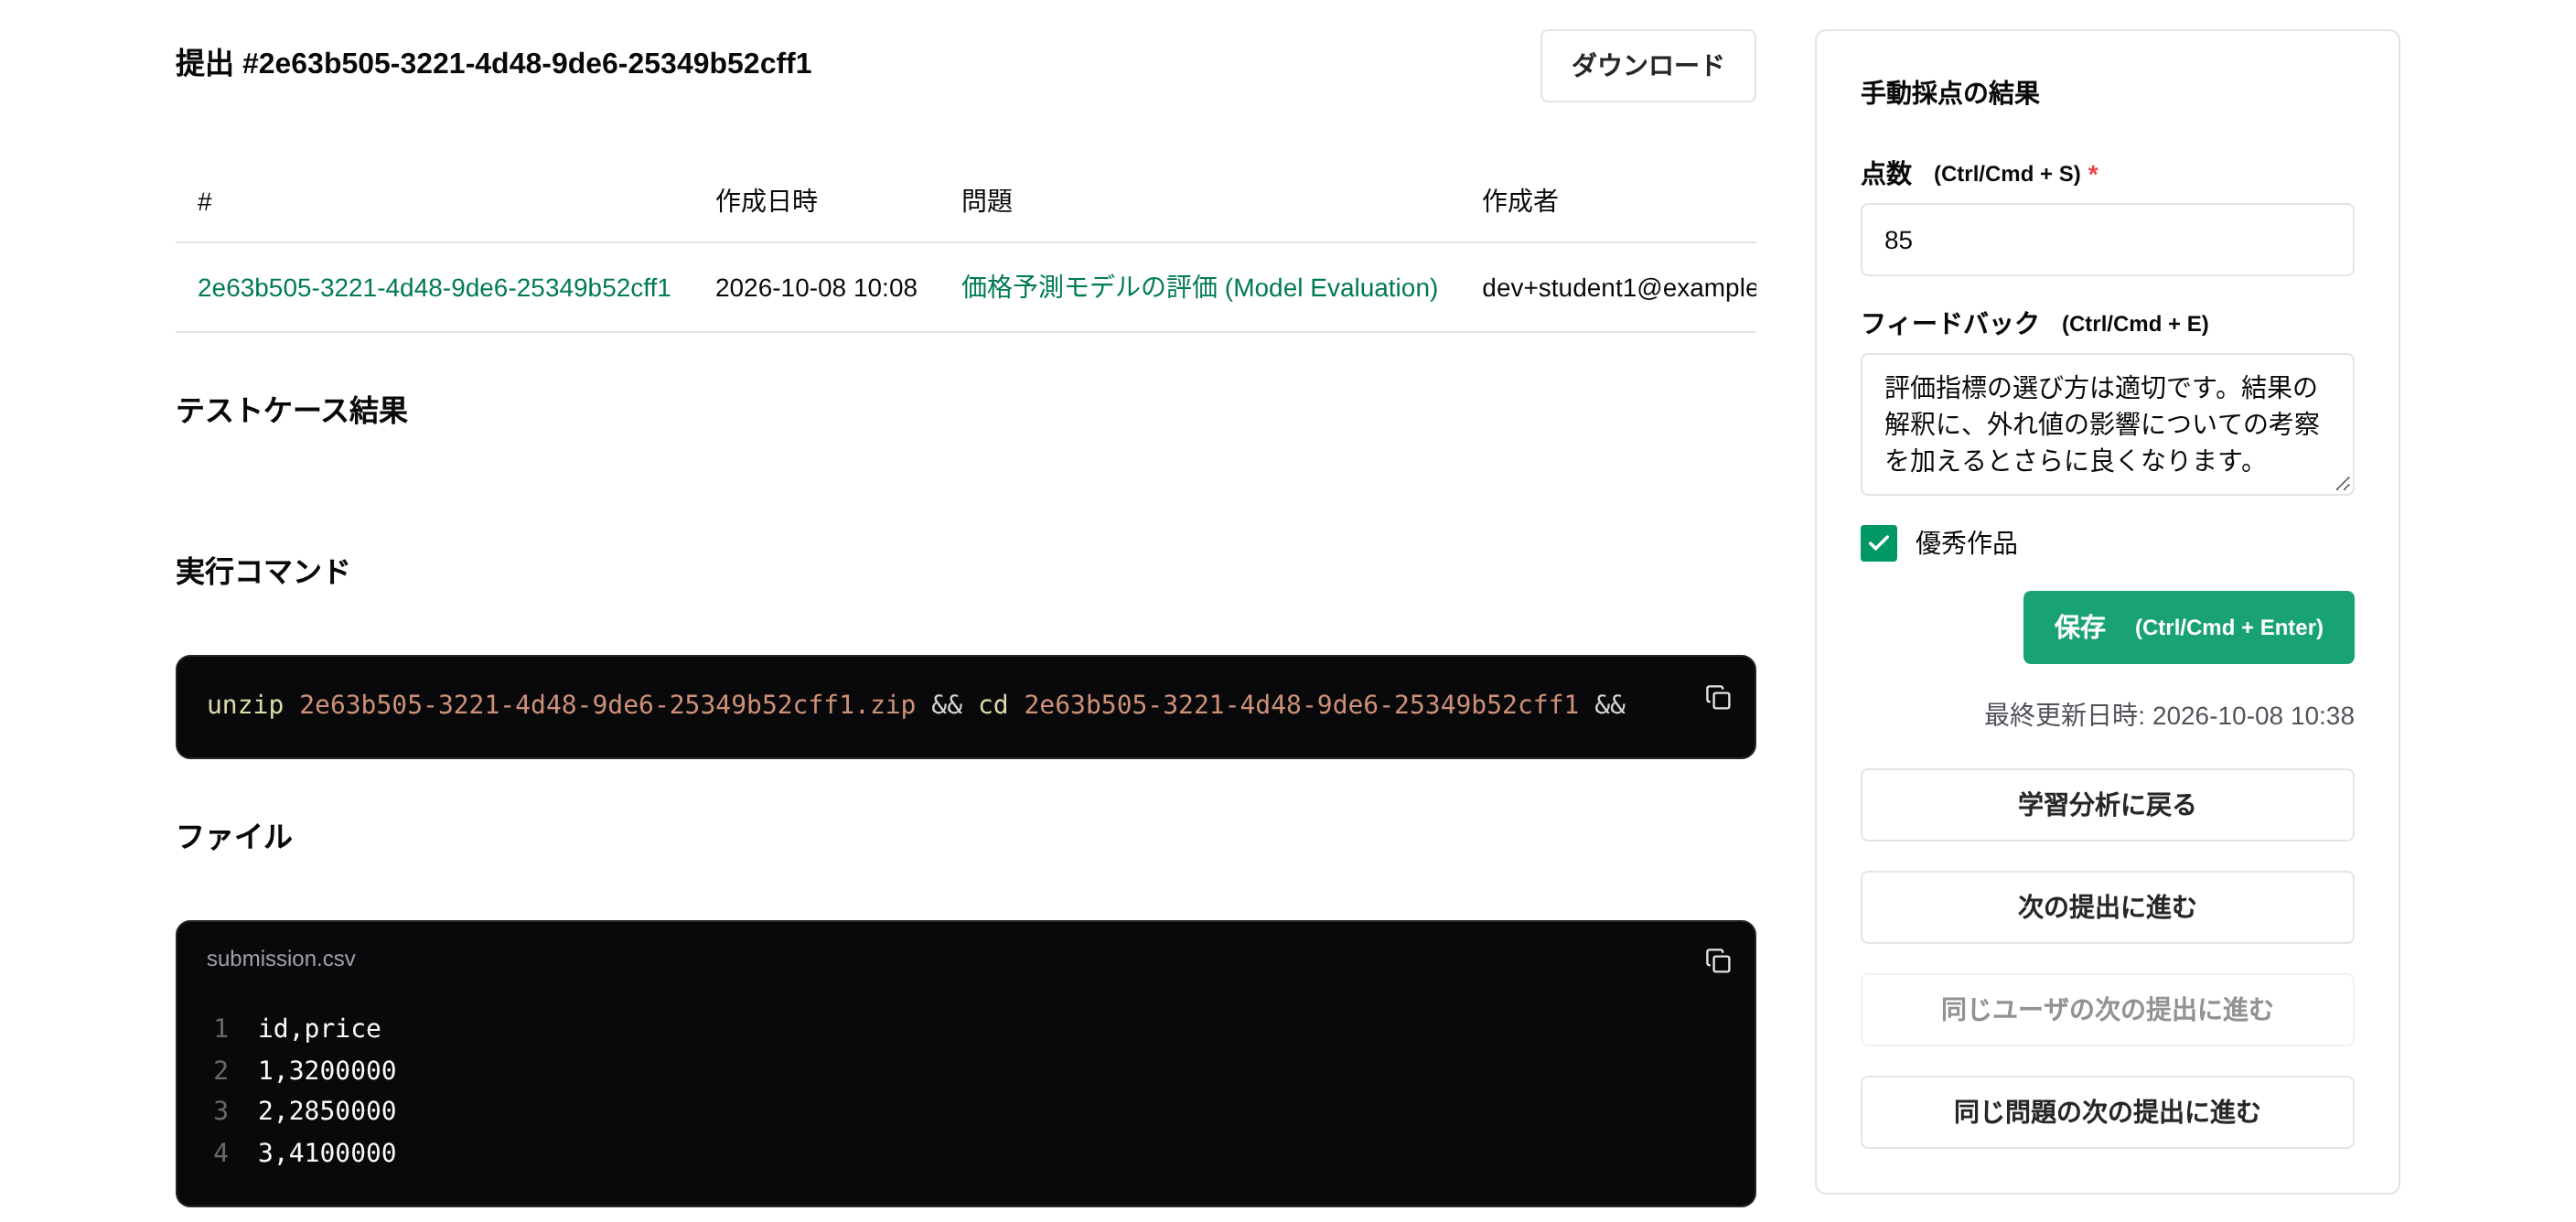Screen dimensions: 2576x1222
Task: Focus the フィードバック textarea
Action: (x=2107, y=424)
